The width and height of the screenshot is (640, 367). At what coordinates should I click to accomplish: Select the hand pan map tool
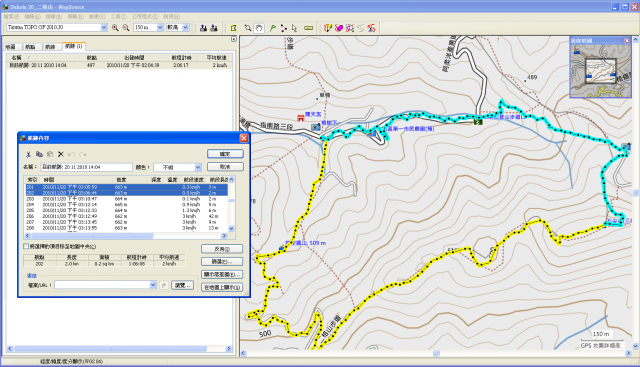pos(259,28)
